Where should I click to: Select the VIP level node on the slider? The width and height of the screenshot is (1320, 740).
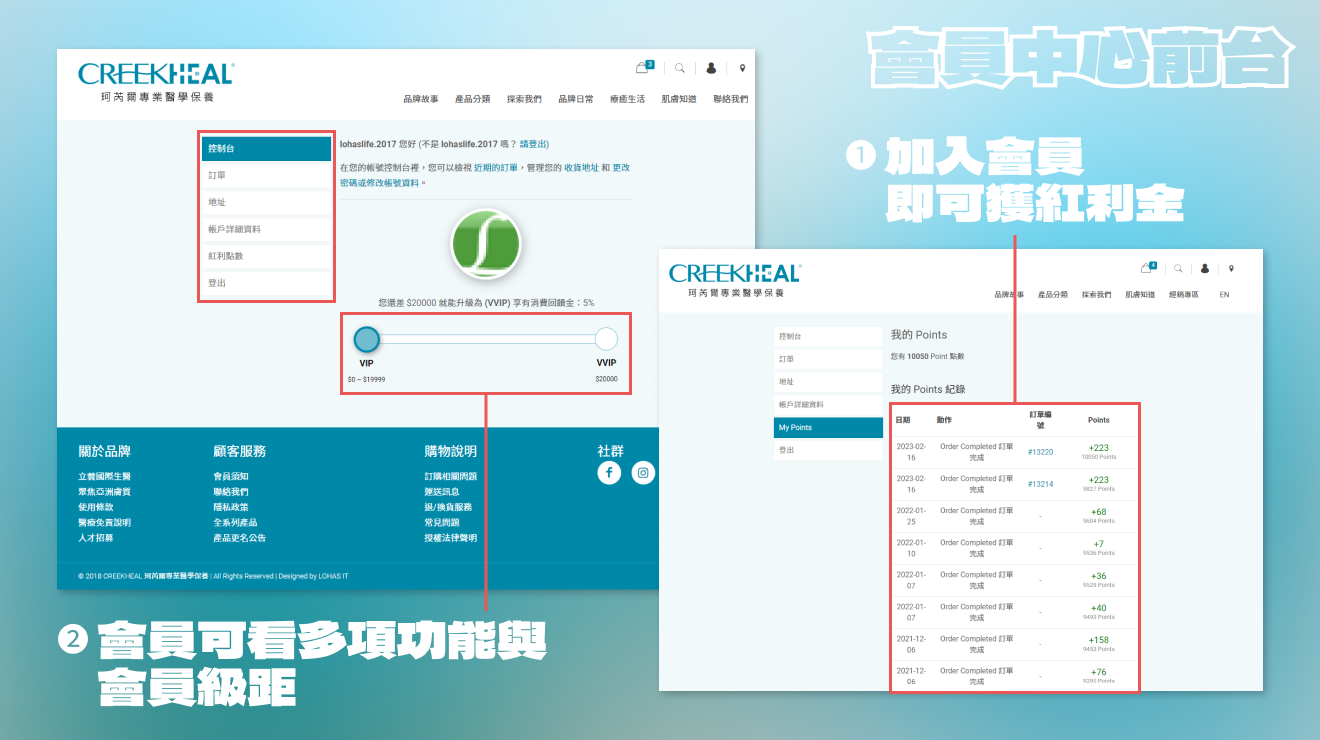pos(367,339)
